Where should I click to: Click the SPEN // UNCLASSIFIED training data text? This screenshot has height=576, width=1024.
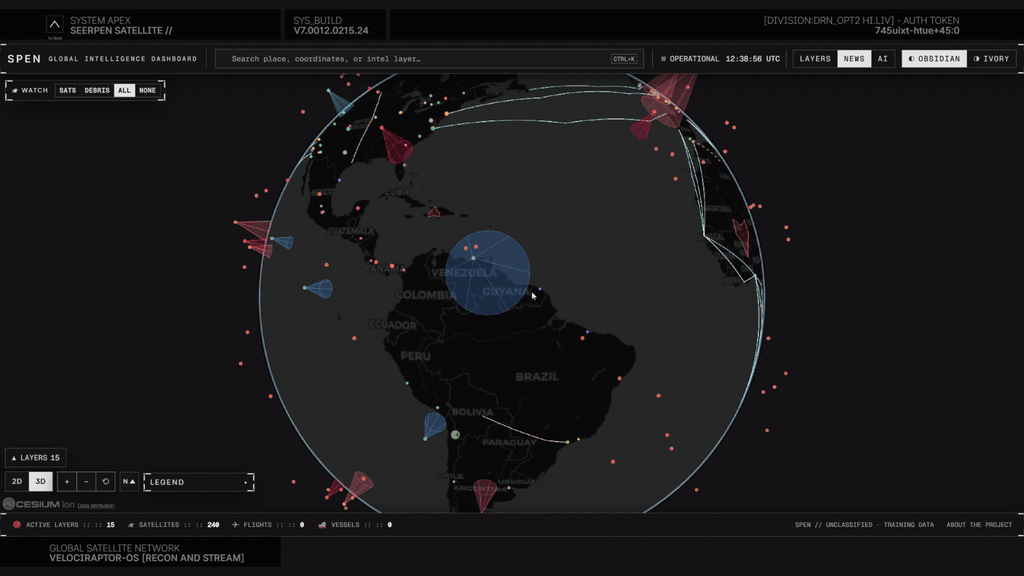click(x=864, y=524)
